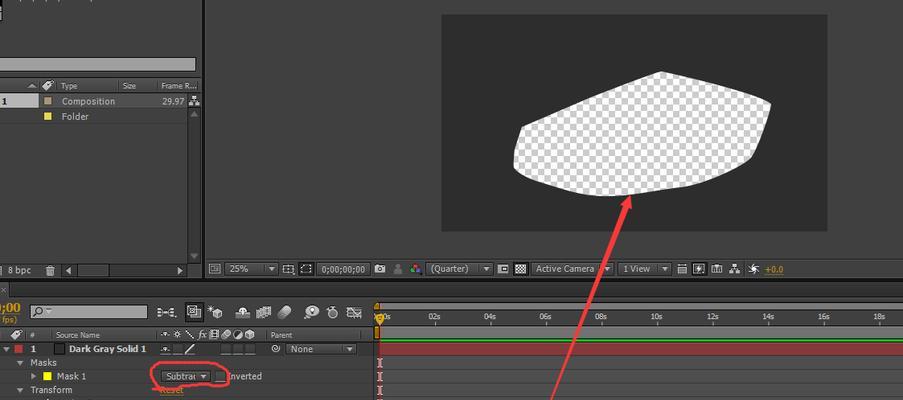903x400 pixels.
Task: Open the Show Channel color icon
Action: coord(415,269)
